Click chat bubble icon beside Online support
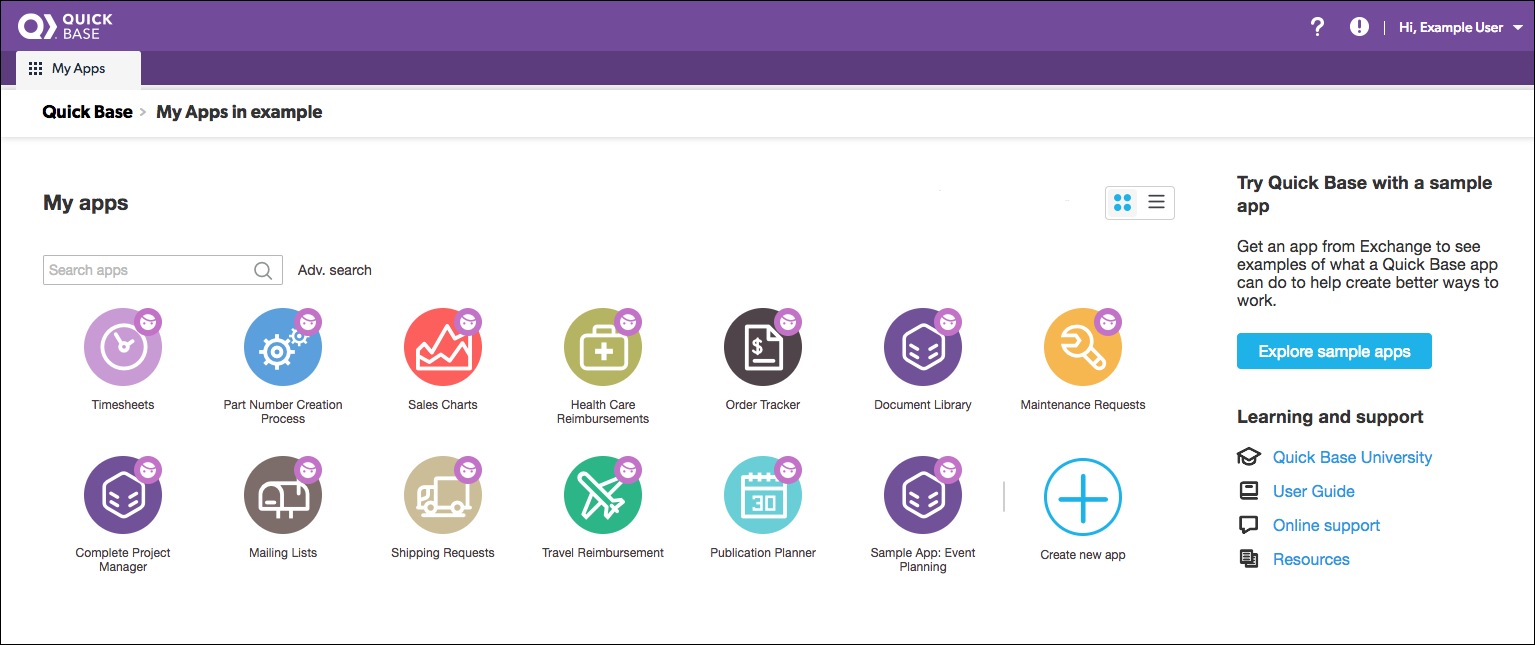Viewport: 1535px width, 645px height. 1249,525
